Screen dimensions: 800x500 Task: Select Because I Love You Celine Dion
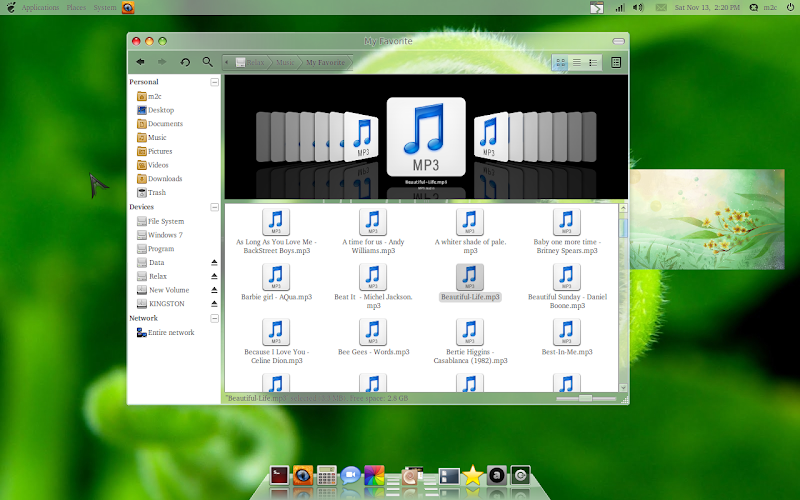pyautogui.click(x=276, y=341)
